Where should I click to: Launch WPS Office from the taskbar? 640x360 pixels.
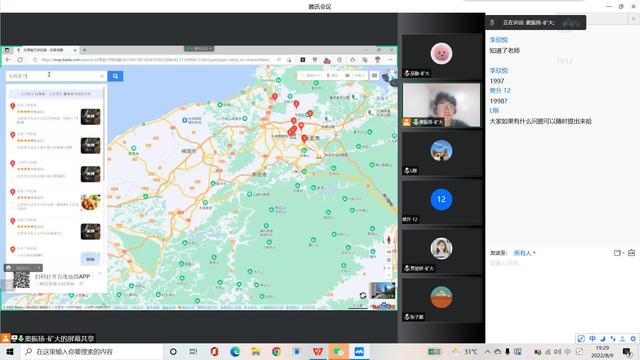[x=318, y=351]
